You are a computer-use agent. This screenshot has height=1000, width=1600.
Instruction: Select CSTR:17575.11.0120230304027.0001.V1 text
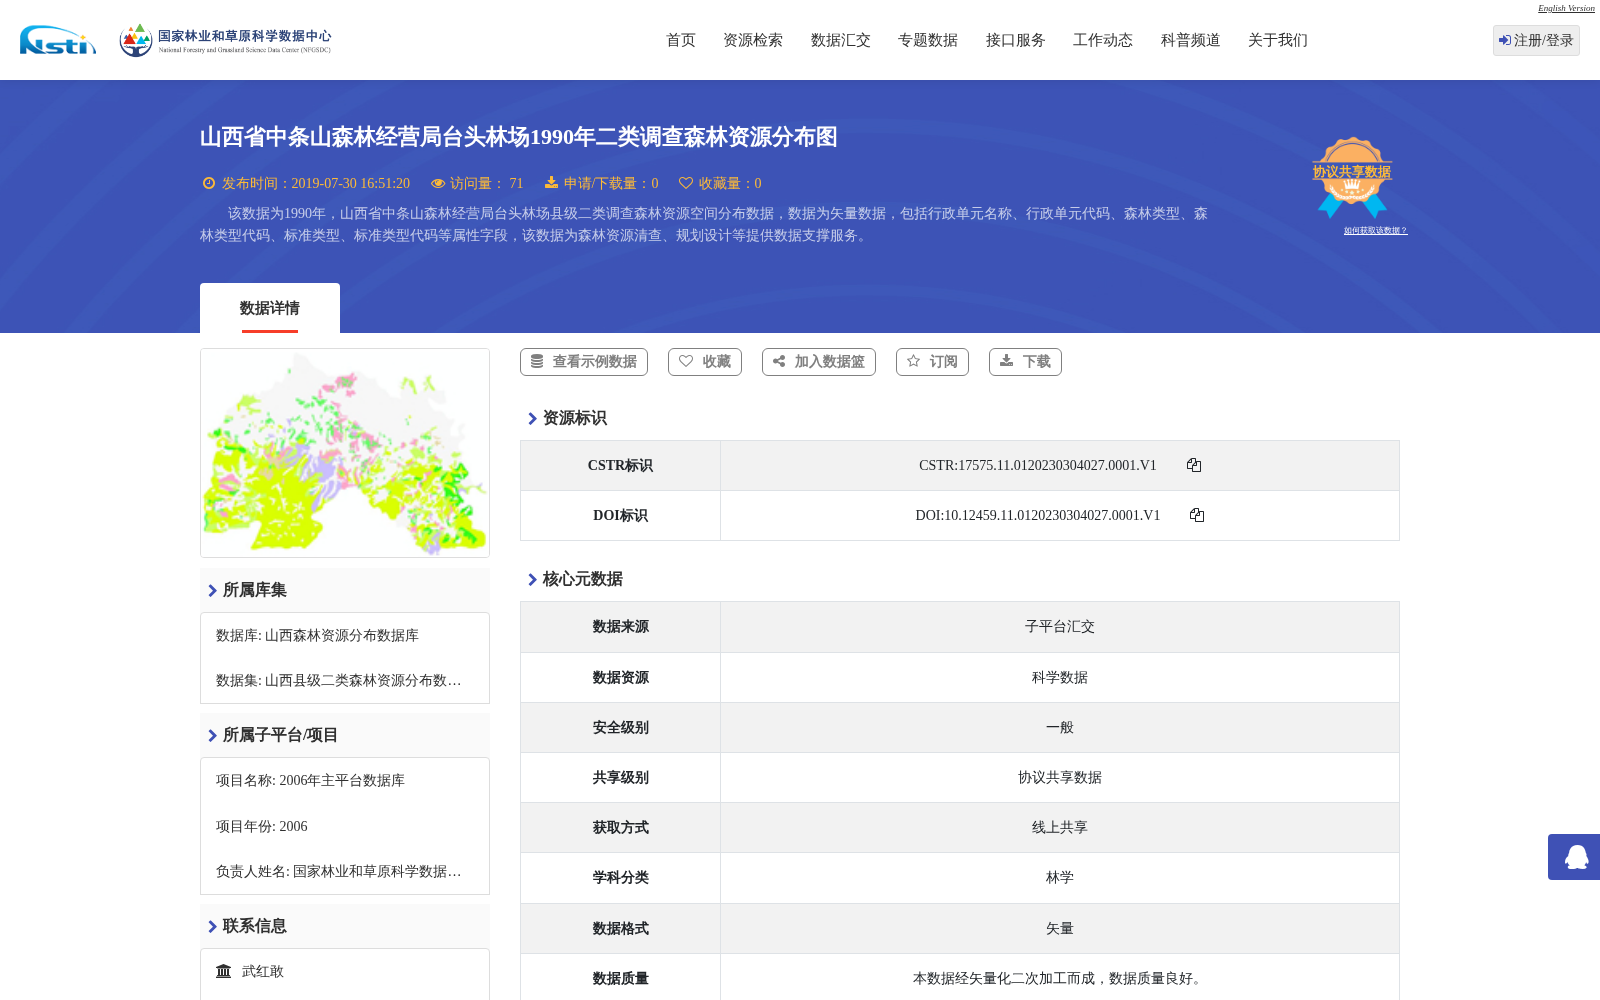tap(1038, 465)
